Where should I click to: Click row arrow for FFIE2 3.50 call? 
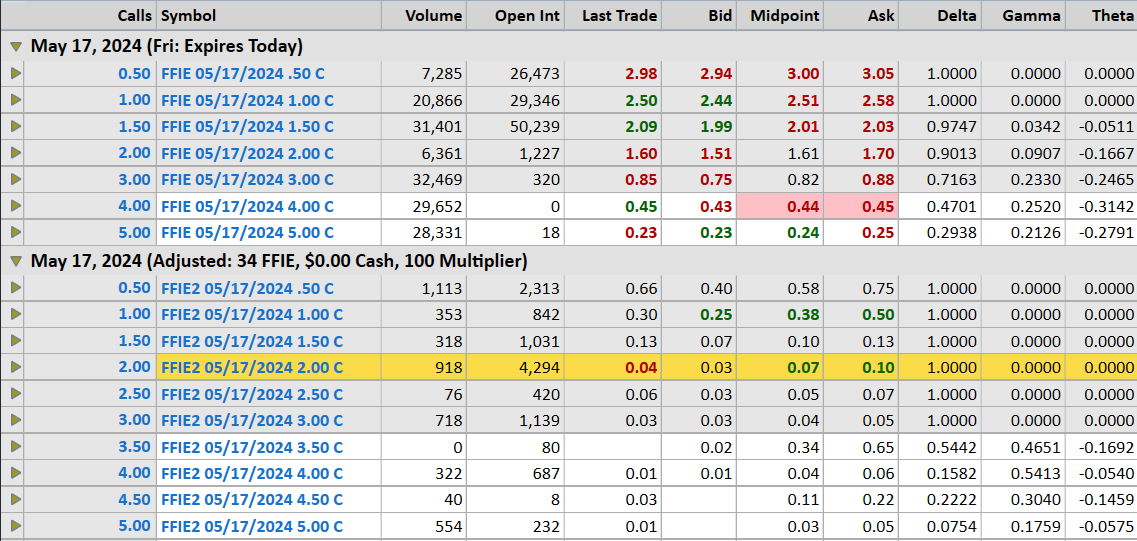[15, 447]
